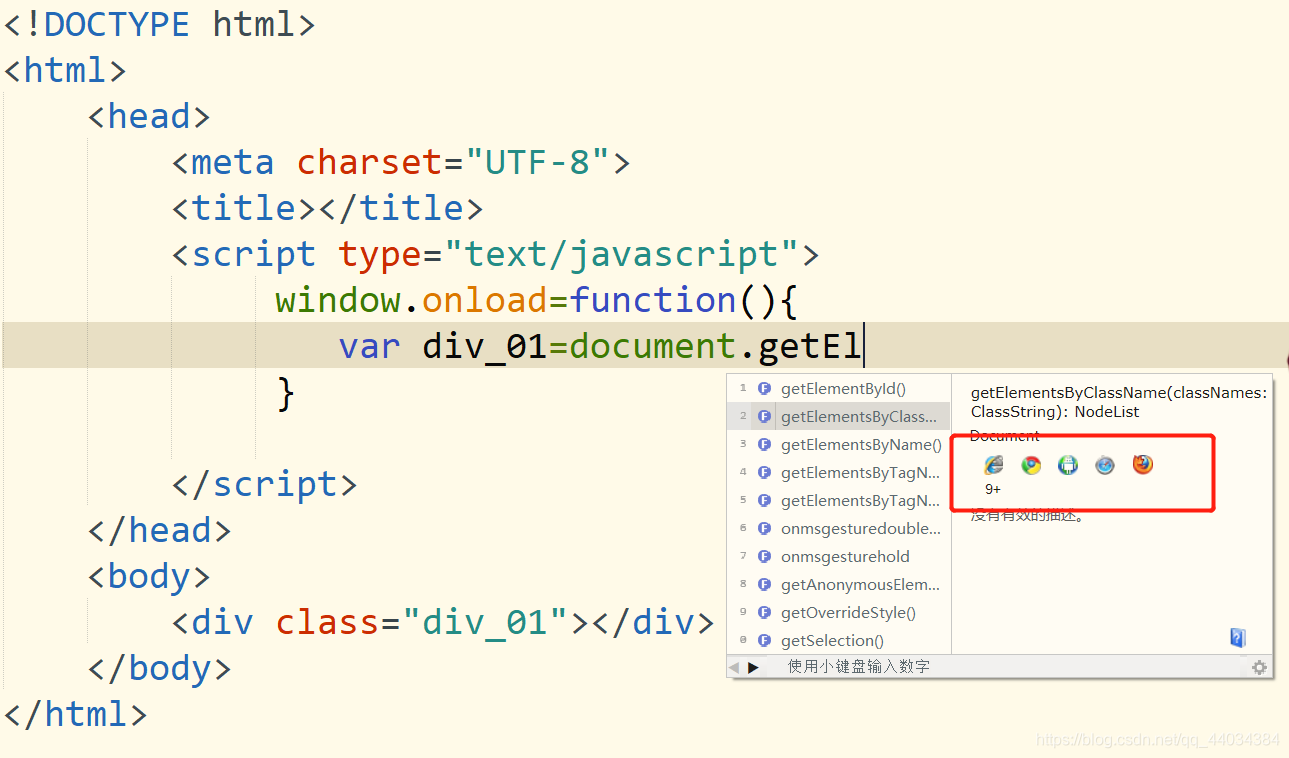The image size is (1289, 758).
Task: Open external docs via blue help book icon
Action: point(1237,637)
